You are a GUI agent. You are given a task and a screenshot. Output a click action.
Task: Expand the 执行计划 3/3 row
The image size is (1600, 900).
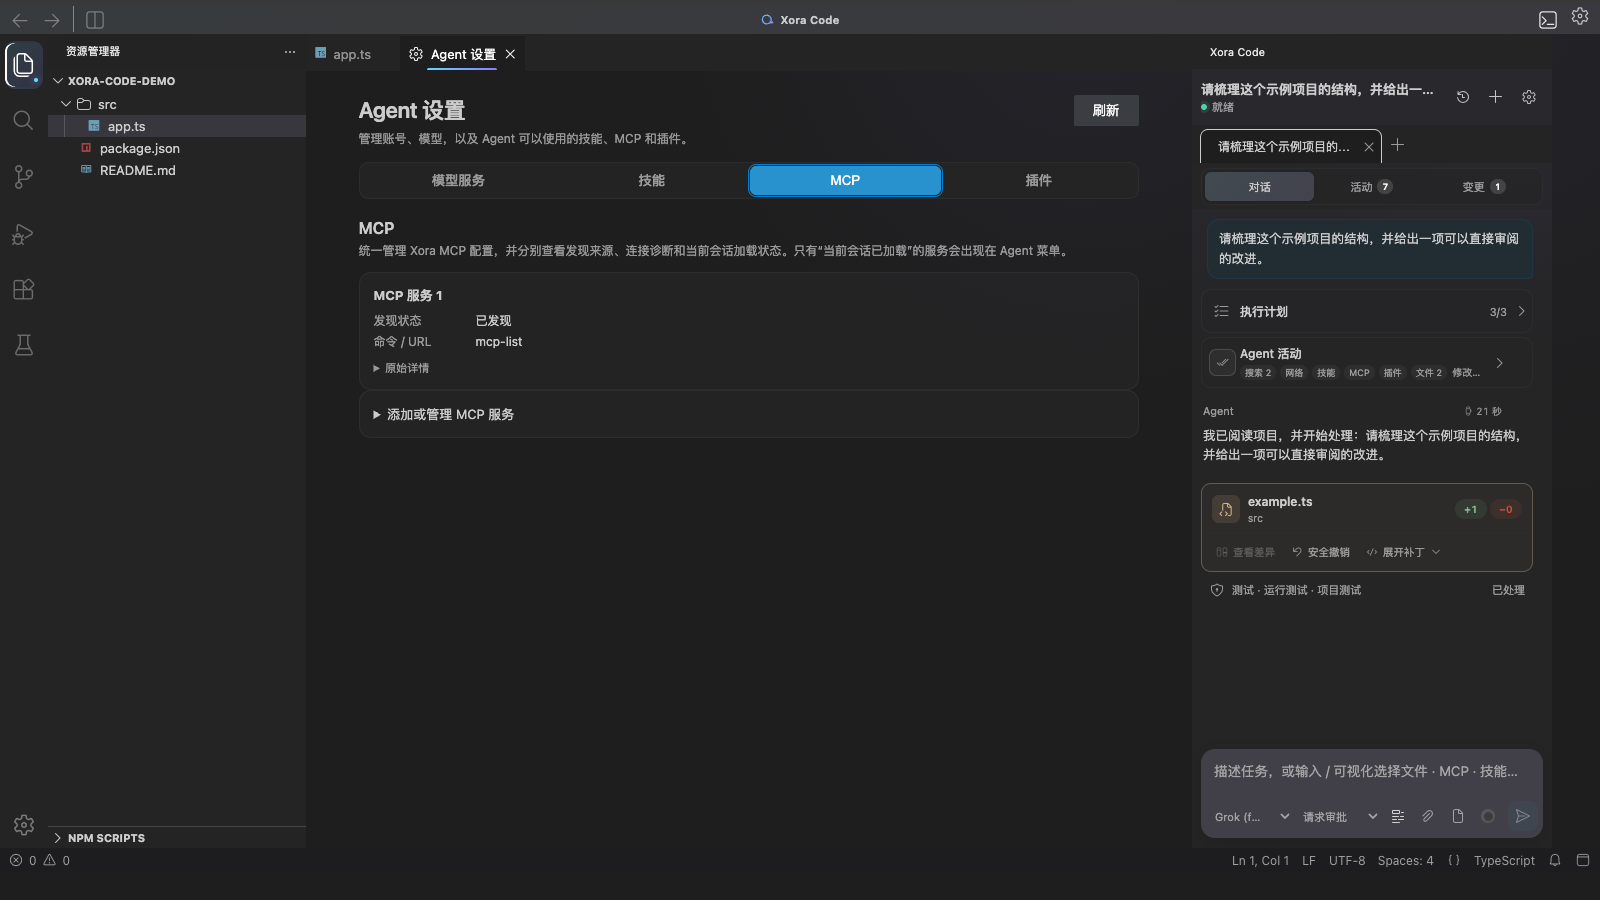tap(1367, 311)
